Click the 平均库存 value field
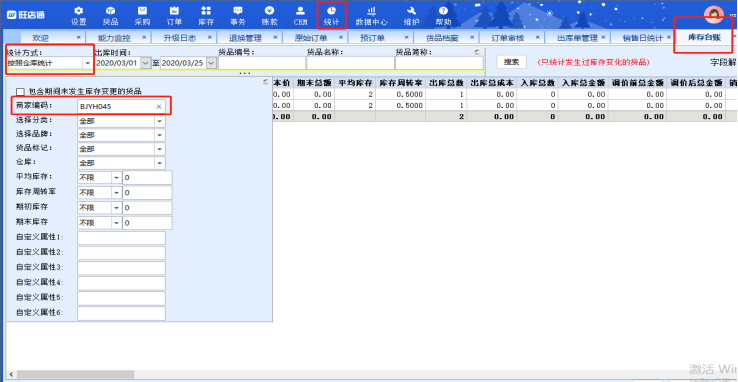The height and width of the screenshot is (382, 738). click(x=147, y=178)
